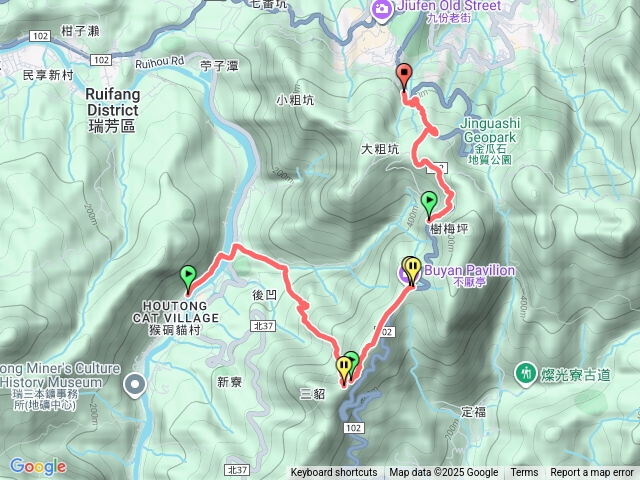This screenshot has width=640, height=480.
Task: Click the Jiufen Old Street camera pin
Action: [x=382, y=9]
